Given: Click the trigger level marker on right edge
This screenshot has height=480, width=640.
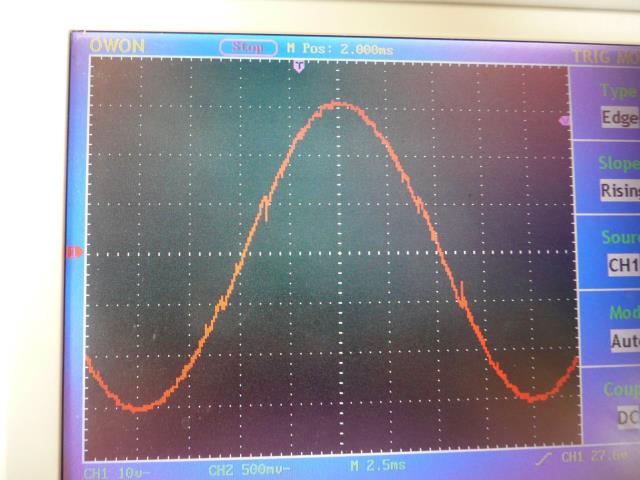Looking at the screenshot, I should tap(564, 120).
